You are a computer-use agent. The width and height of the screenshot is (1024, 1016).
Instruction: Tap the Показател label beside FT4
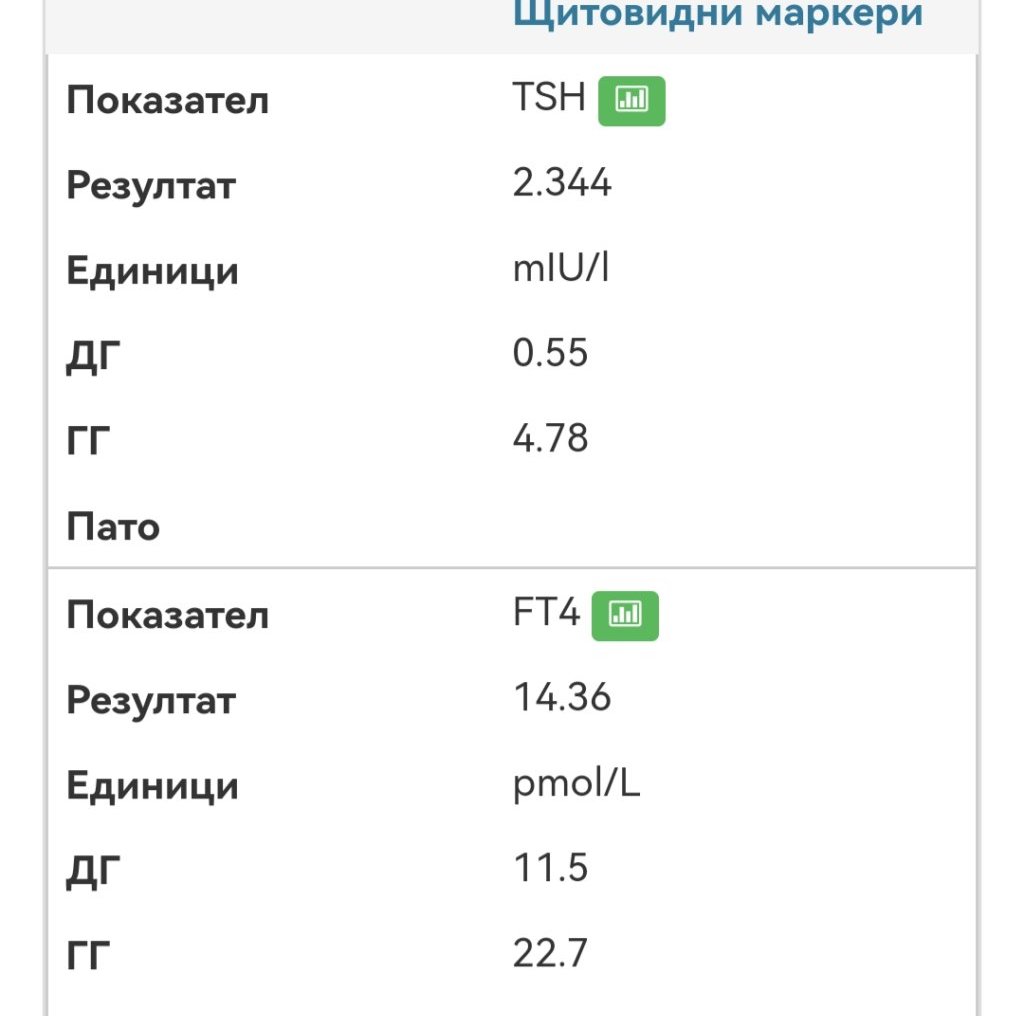(167, 615)
